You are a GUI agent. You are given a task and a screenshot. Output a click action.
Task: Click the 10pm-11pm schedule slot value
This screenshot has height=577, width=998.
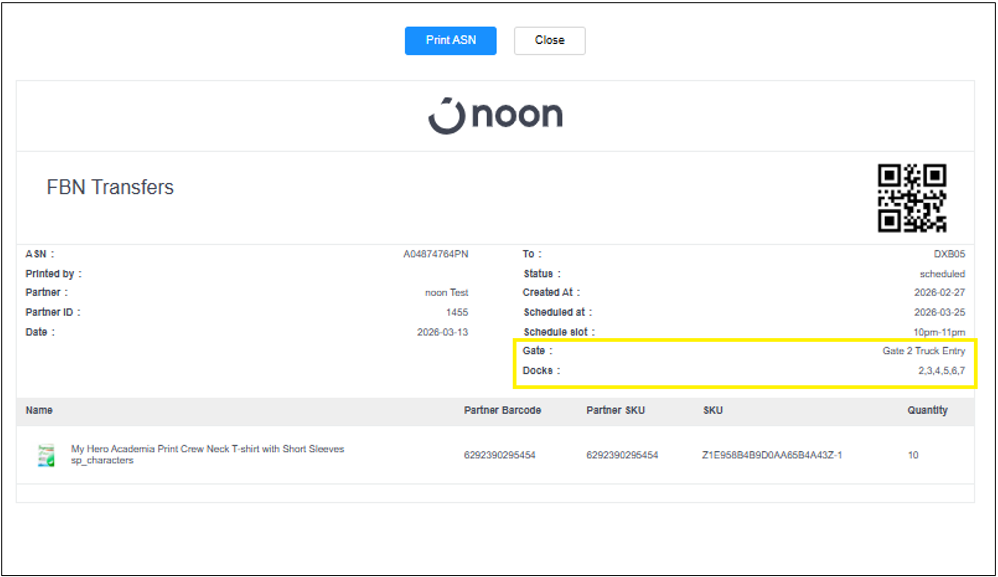tap(940, 332)
